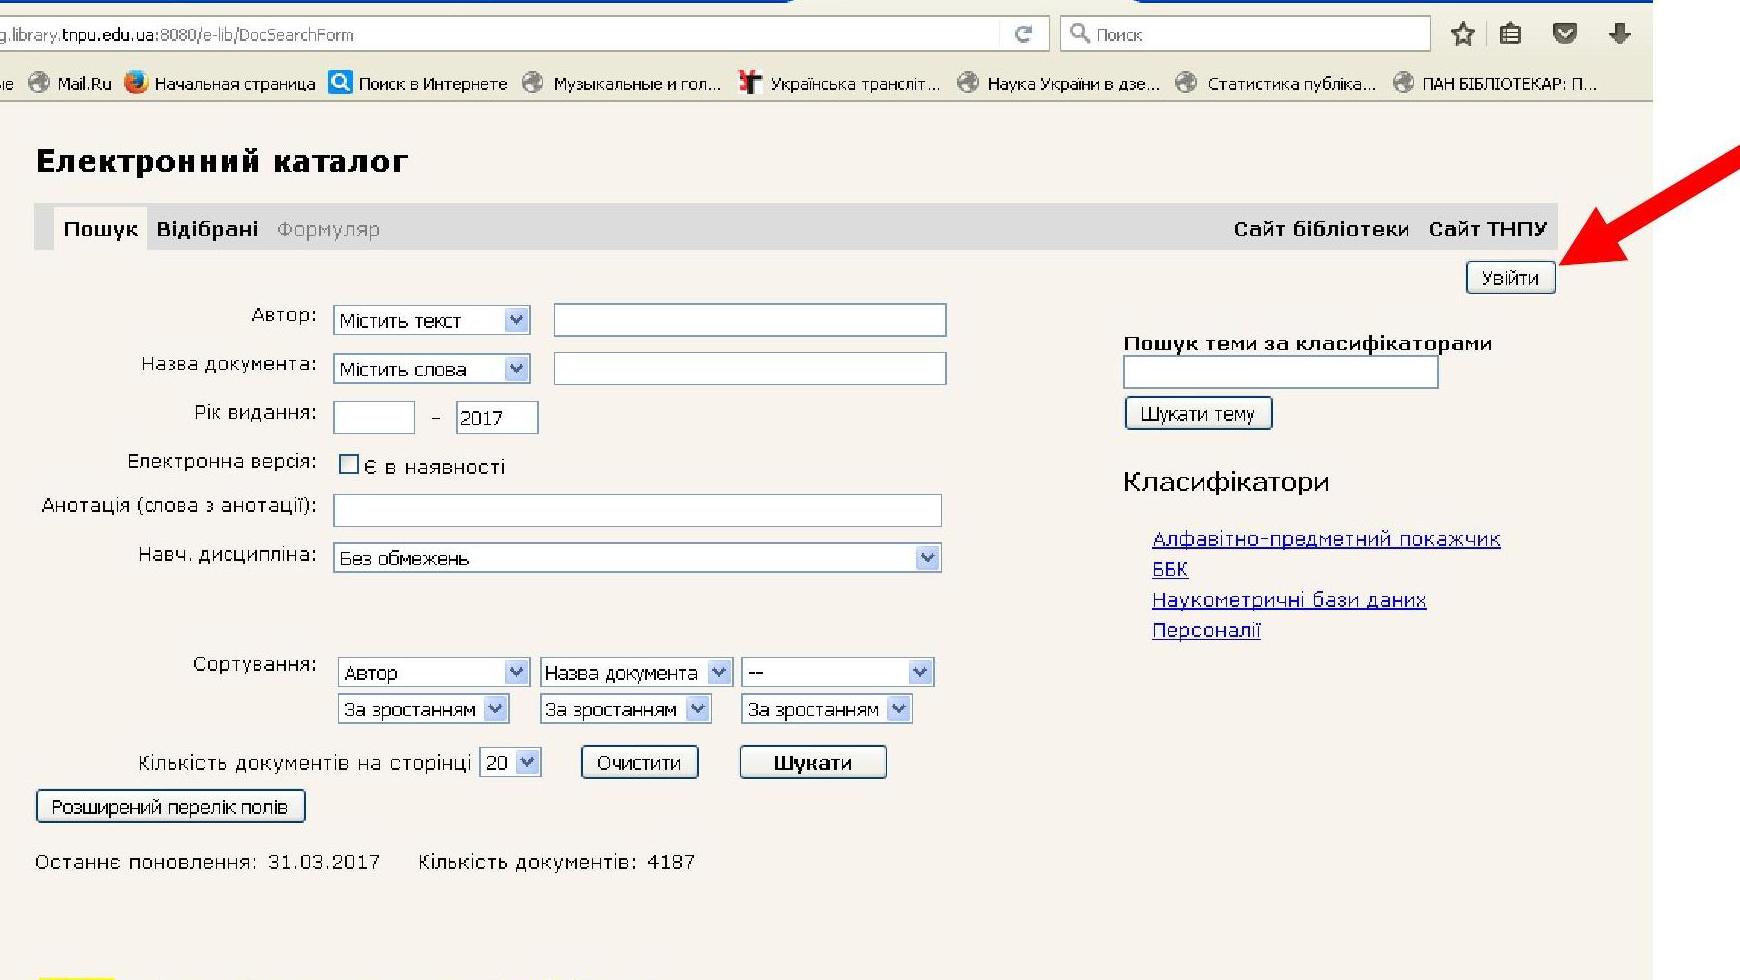Switch to the Відібрані tab

[x=207, y=229]
